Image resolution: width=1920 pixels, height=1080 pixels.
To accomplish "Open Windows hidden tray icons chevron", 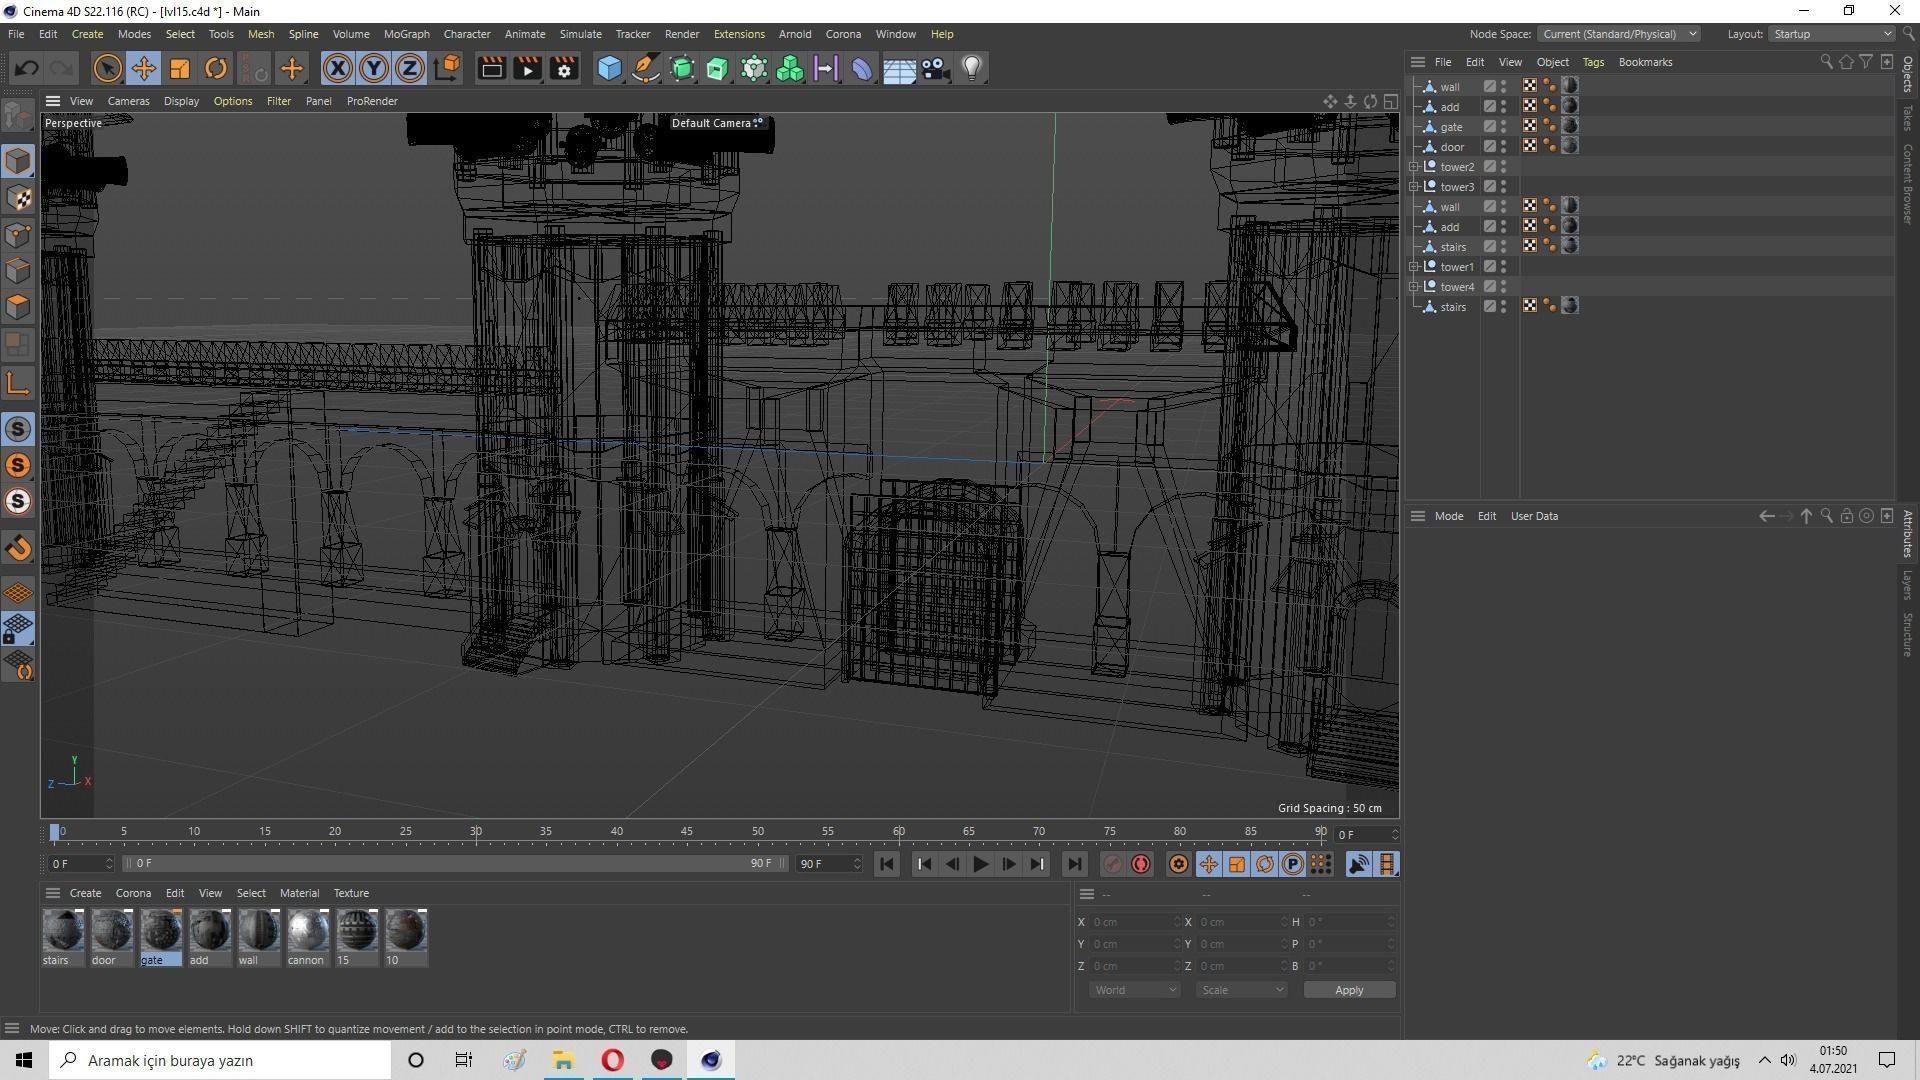I will coord(1764,1060).
